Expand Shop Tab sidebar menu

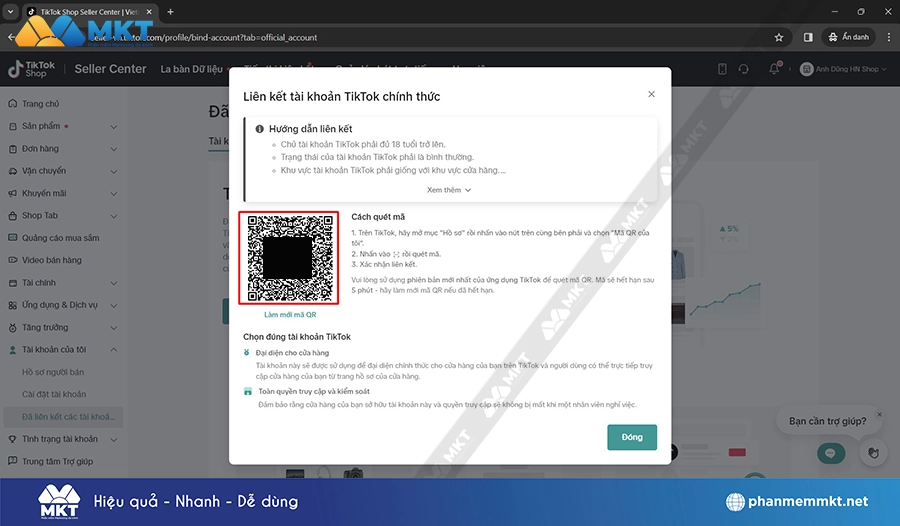[113, 216]
